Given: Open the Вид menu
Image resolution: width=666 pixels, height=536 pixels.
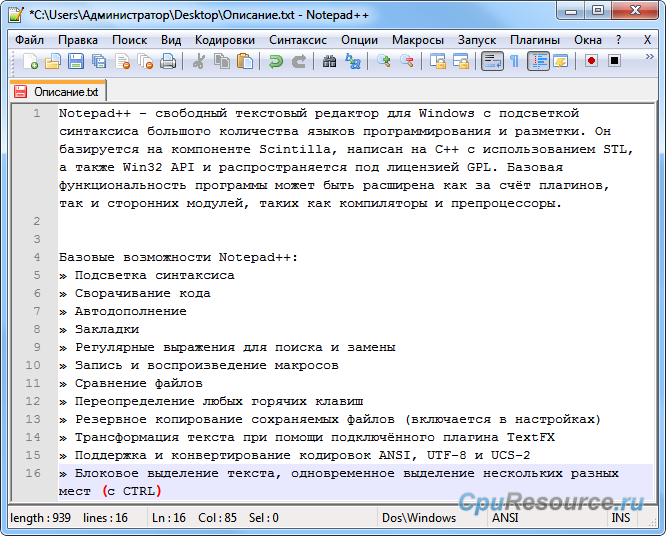Looking at the screenshot, I should (x=171, y=40).
